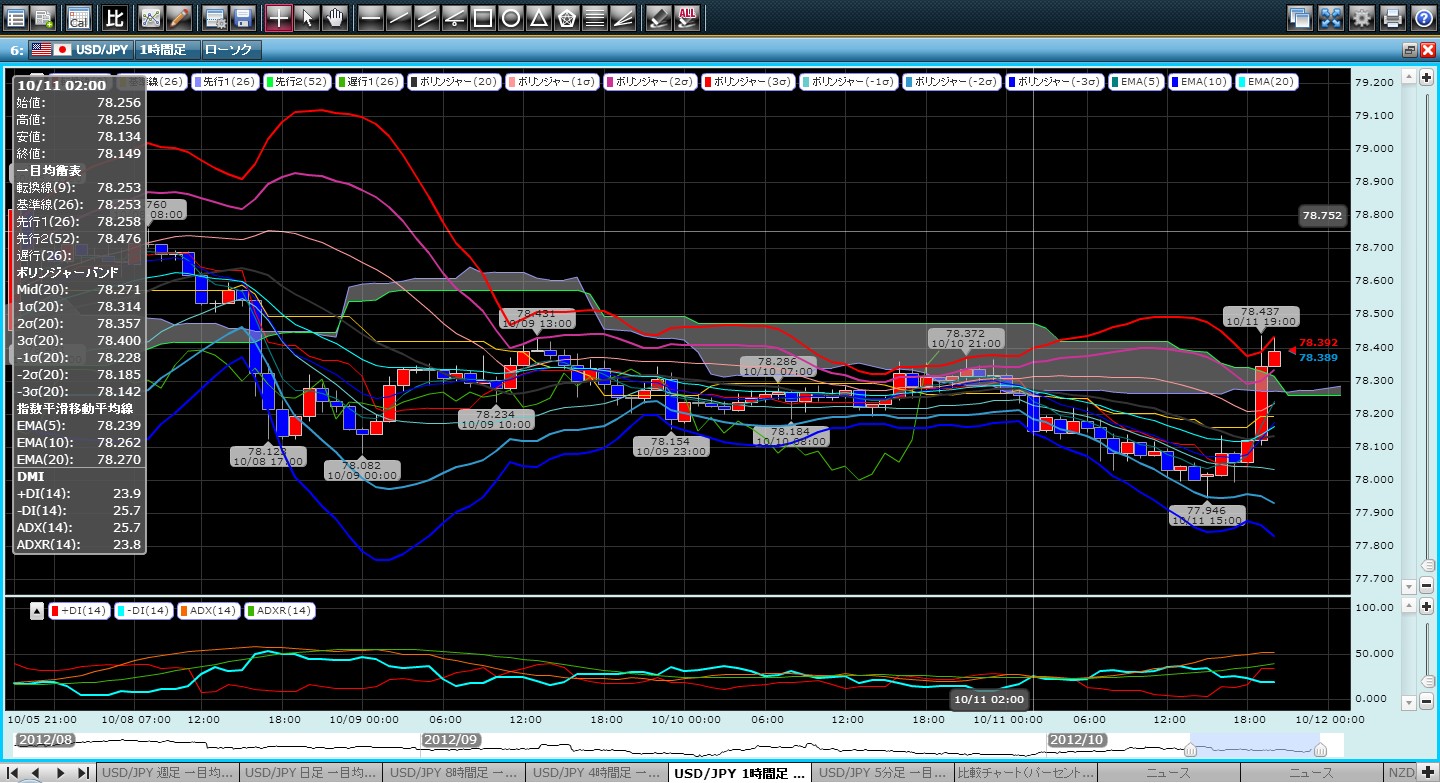Switch to the USD/JPY 5分足 tab
This screenshot has height=783, width=1440.
pyautogui.click(x=881, y=773)
